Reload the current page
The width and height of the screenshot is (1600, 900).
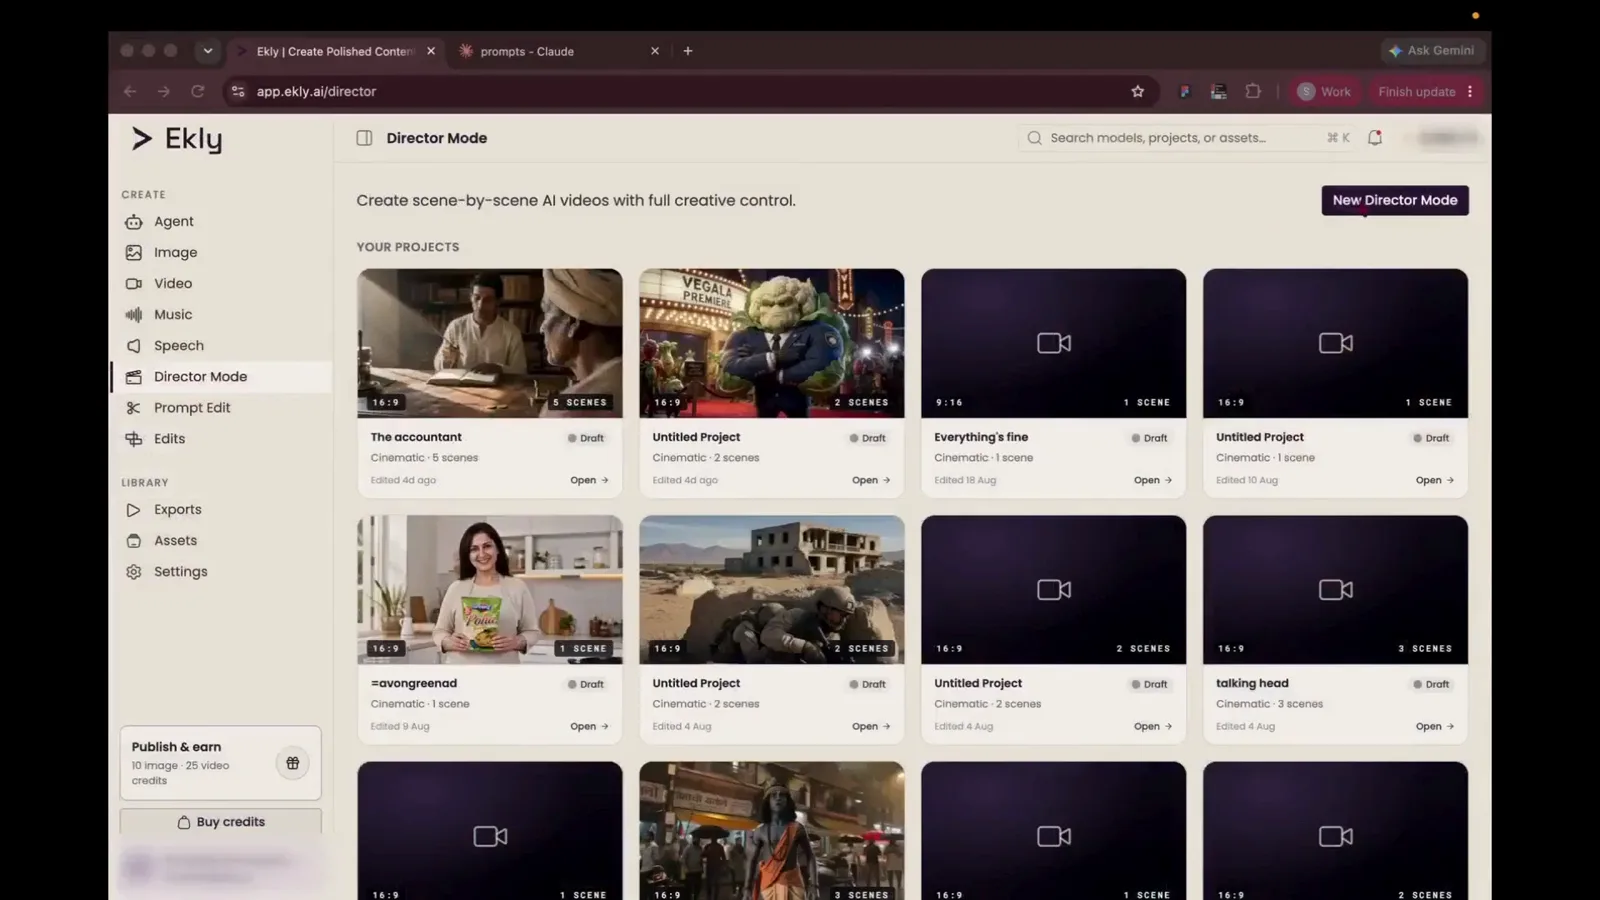(x=198, y=91)
